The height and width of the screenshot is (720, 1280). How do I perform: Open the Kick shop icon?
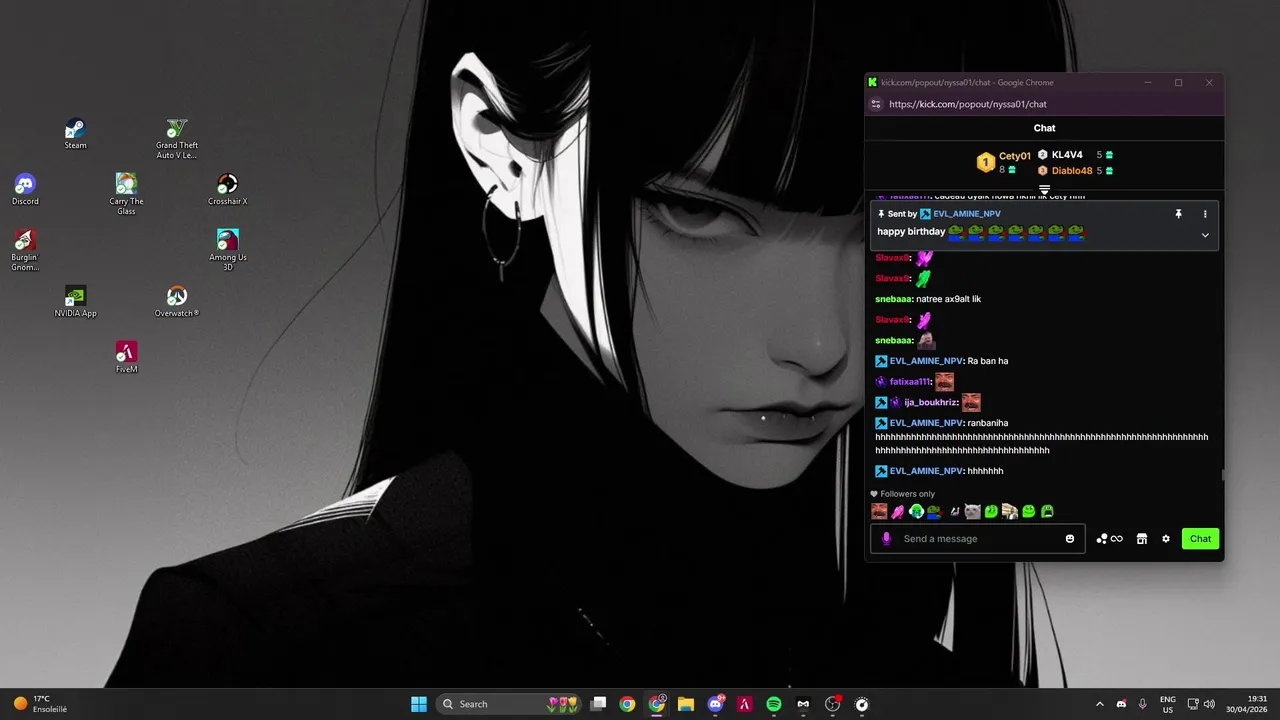click(x=1141, y=539)
